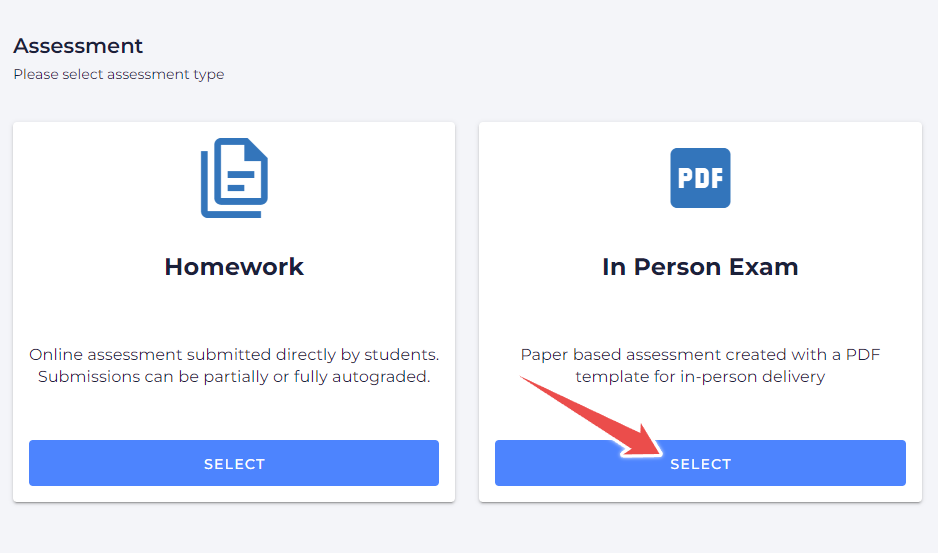Click the red arrow annotation
This screenshot has height=553, width=938.
pos(590,415)
